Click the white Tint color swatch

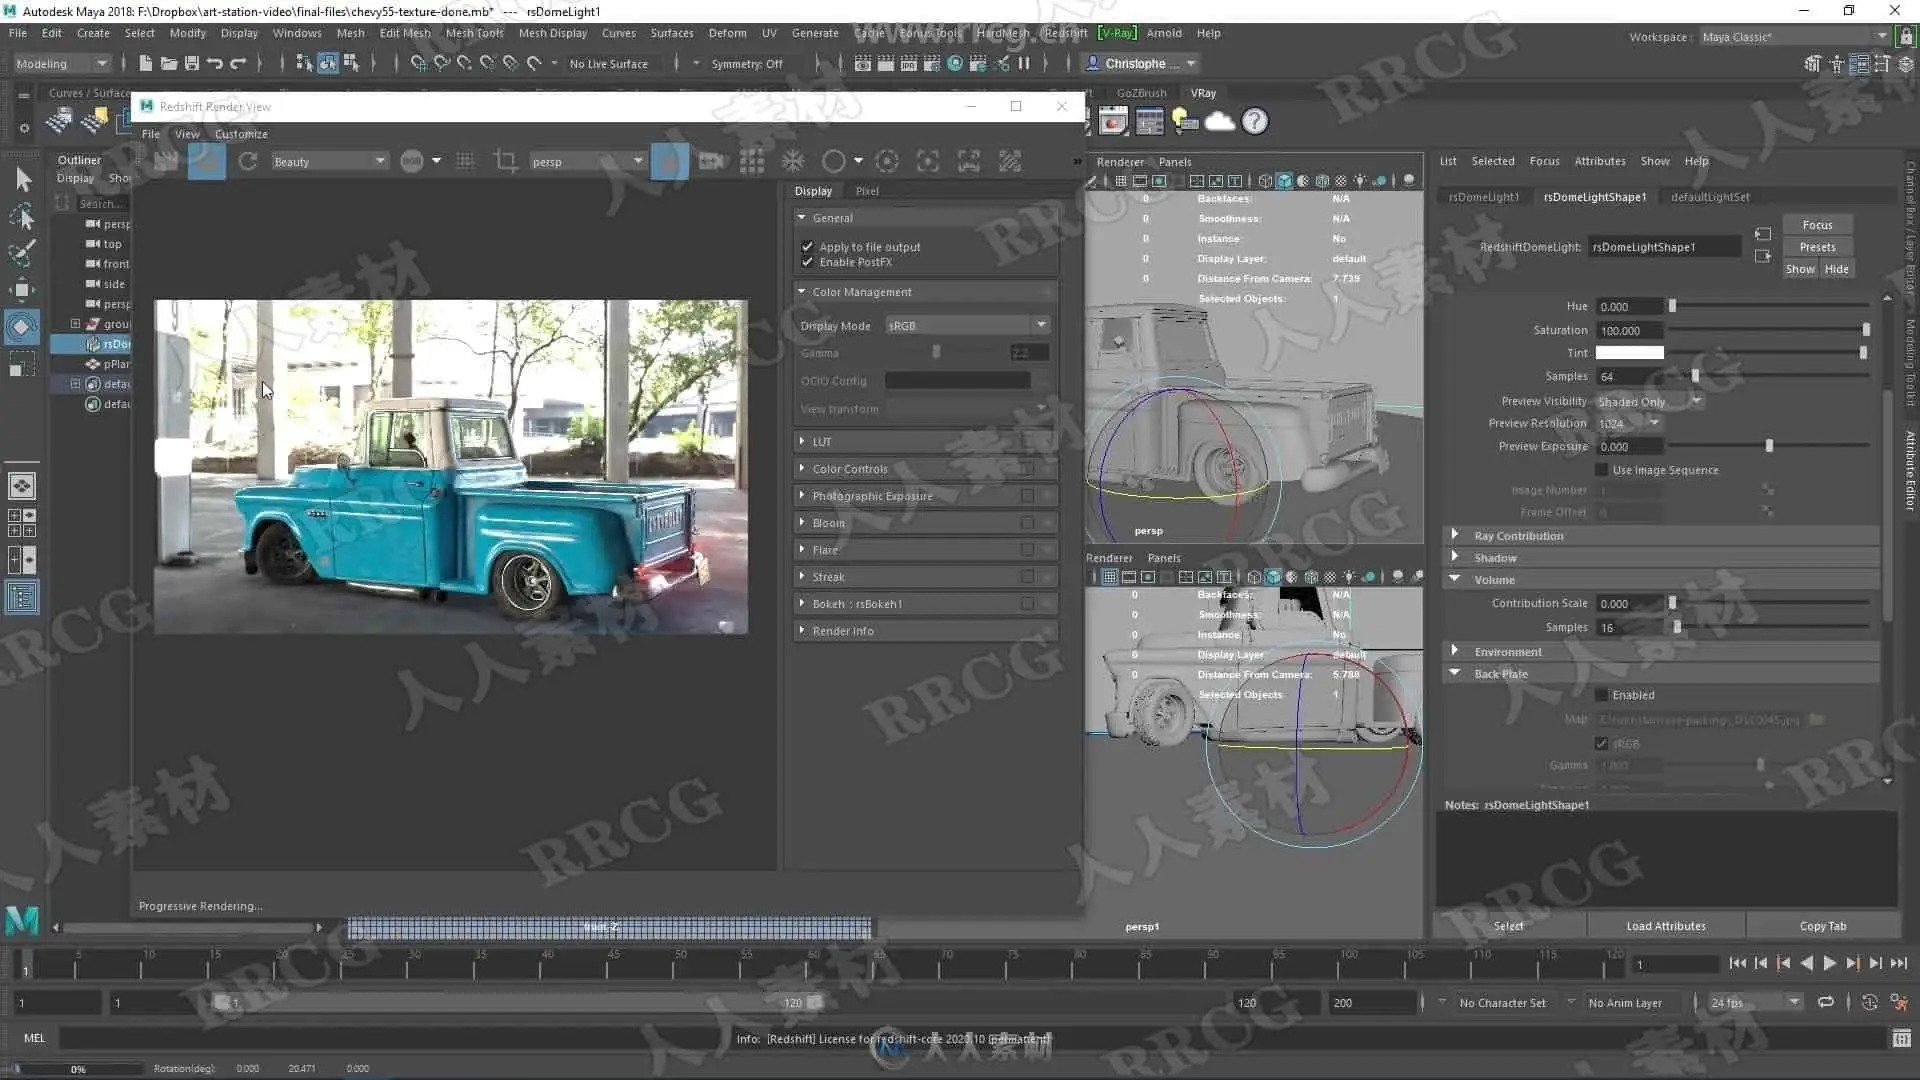click(x=1629, y=353)
